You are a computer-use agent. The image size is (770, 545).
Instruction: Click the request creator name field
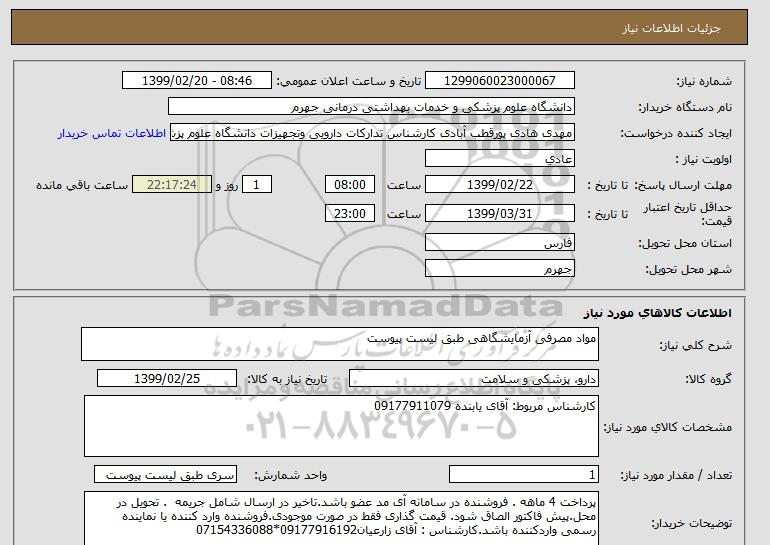tap(372, 133)
